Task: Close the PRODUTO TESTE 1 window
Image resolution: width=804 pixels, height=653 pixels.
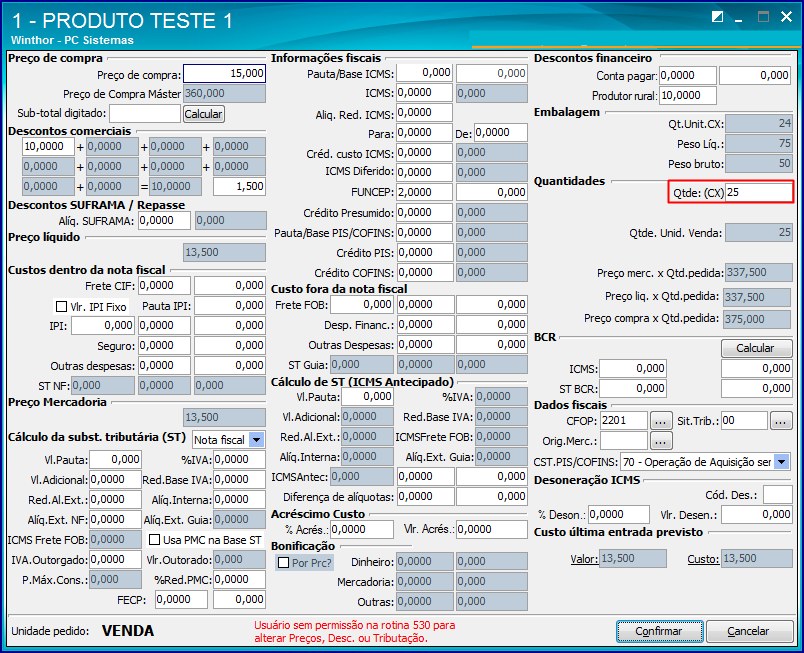Action: (786, 17)
